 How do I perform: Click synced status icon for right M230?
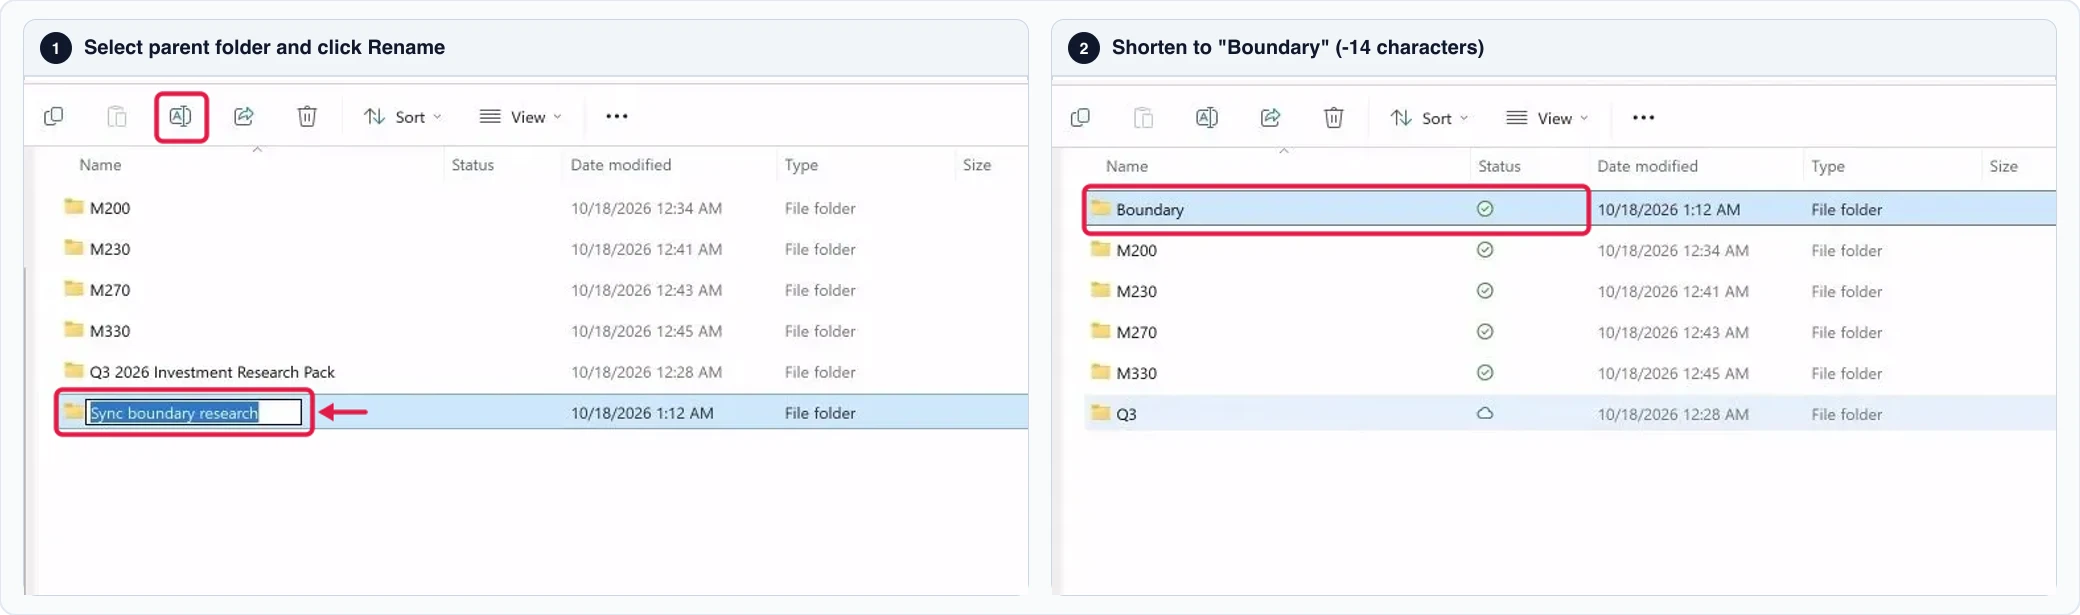(1485, 291)
